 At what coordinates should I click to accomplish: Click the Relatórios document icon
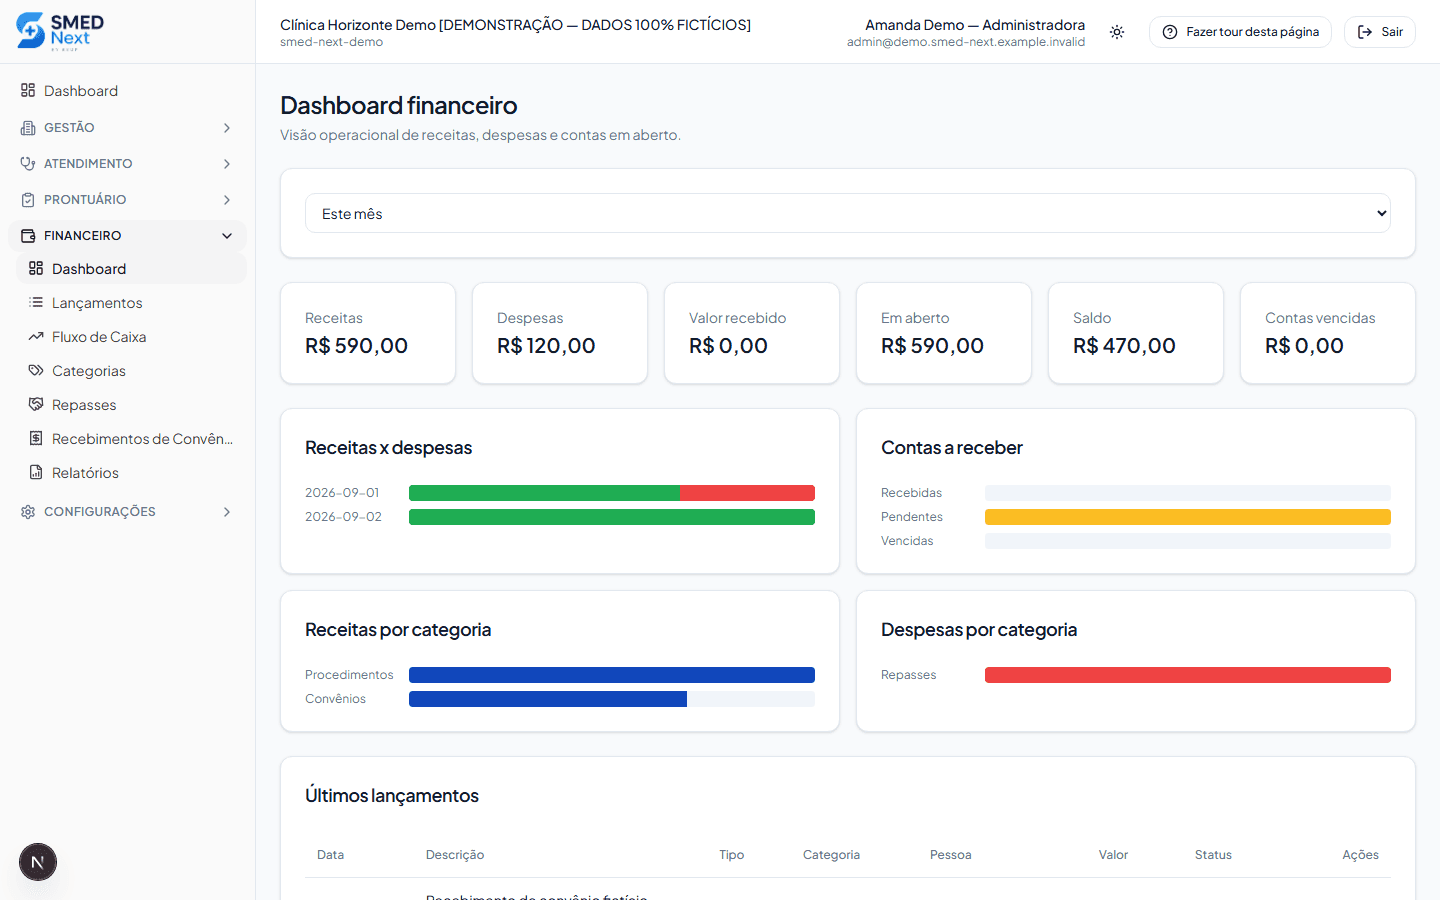point(36,473)
